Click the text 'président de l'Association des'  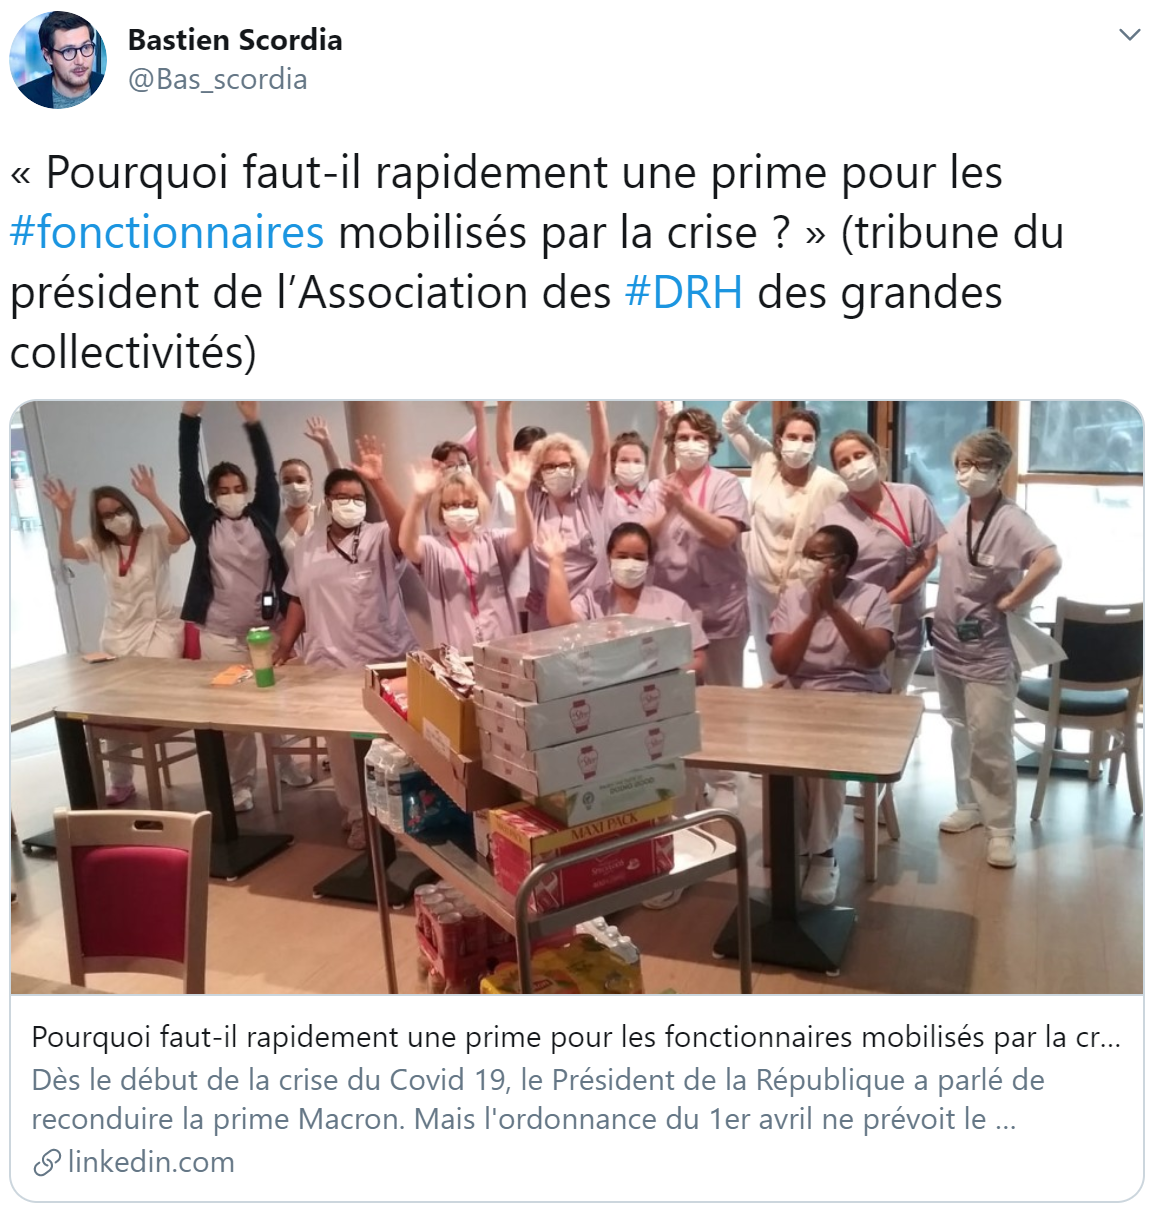click(311, 292)
